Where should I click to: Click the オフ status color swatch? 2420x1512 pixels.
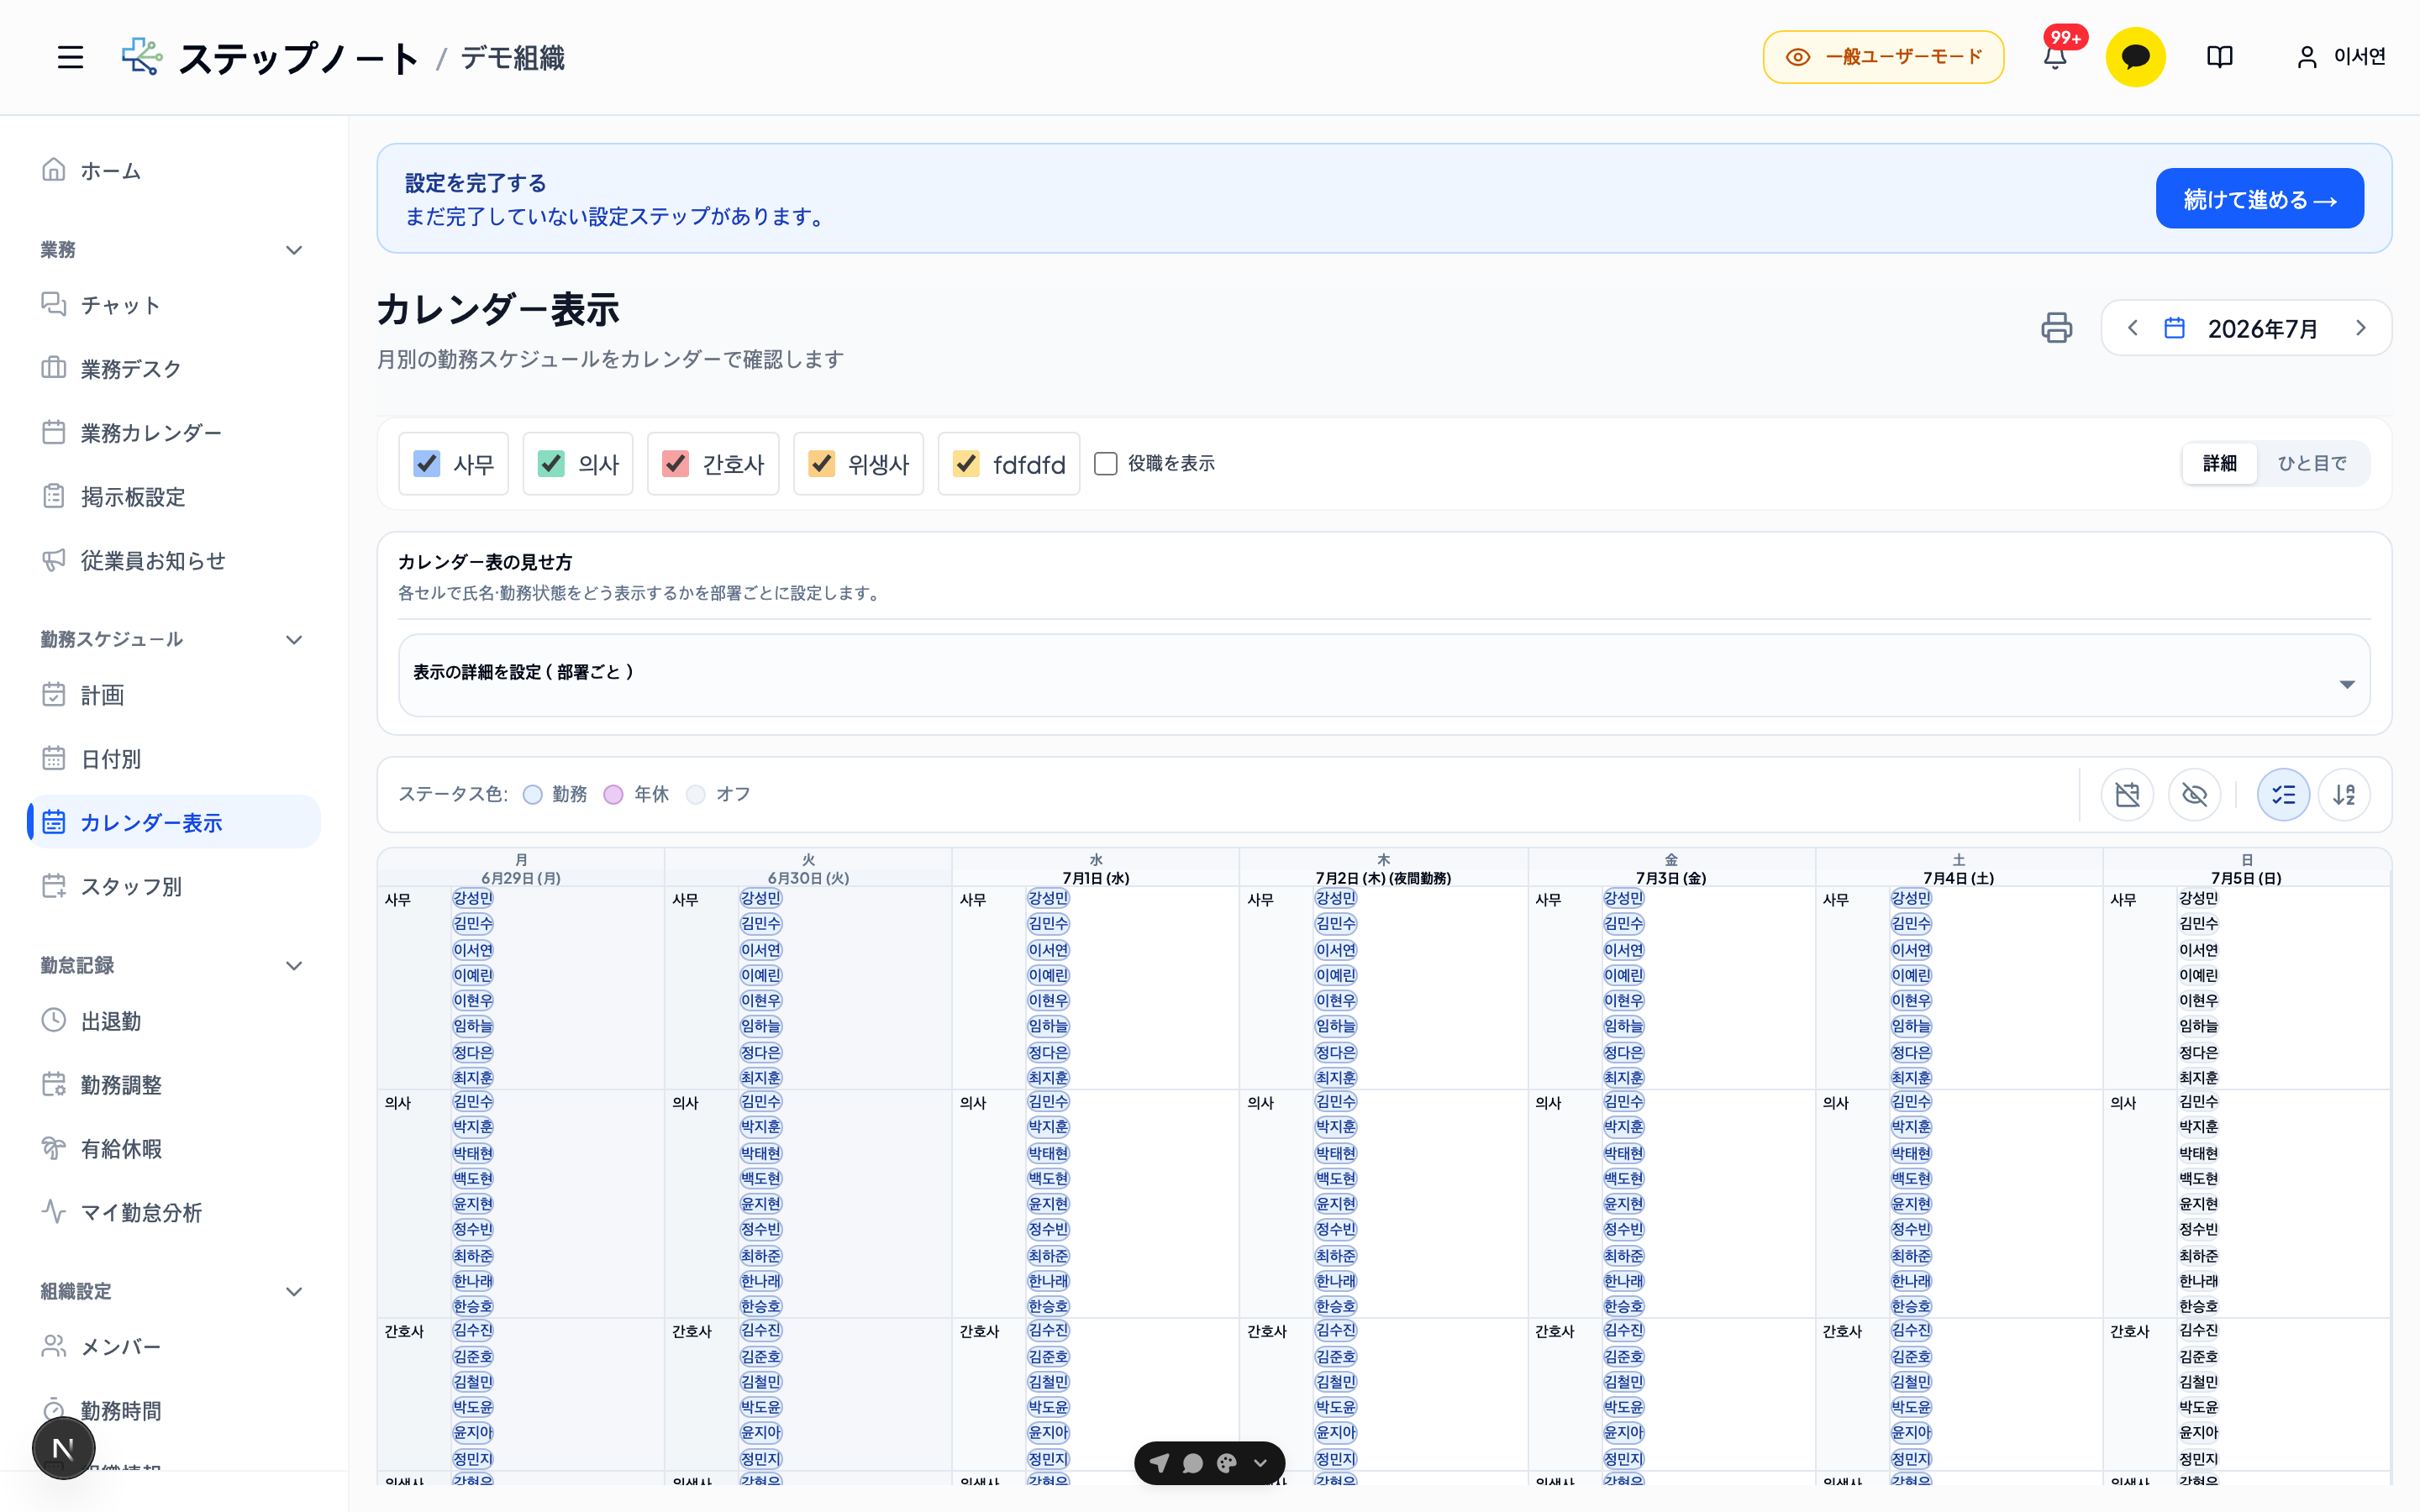coord(696,794)
